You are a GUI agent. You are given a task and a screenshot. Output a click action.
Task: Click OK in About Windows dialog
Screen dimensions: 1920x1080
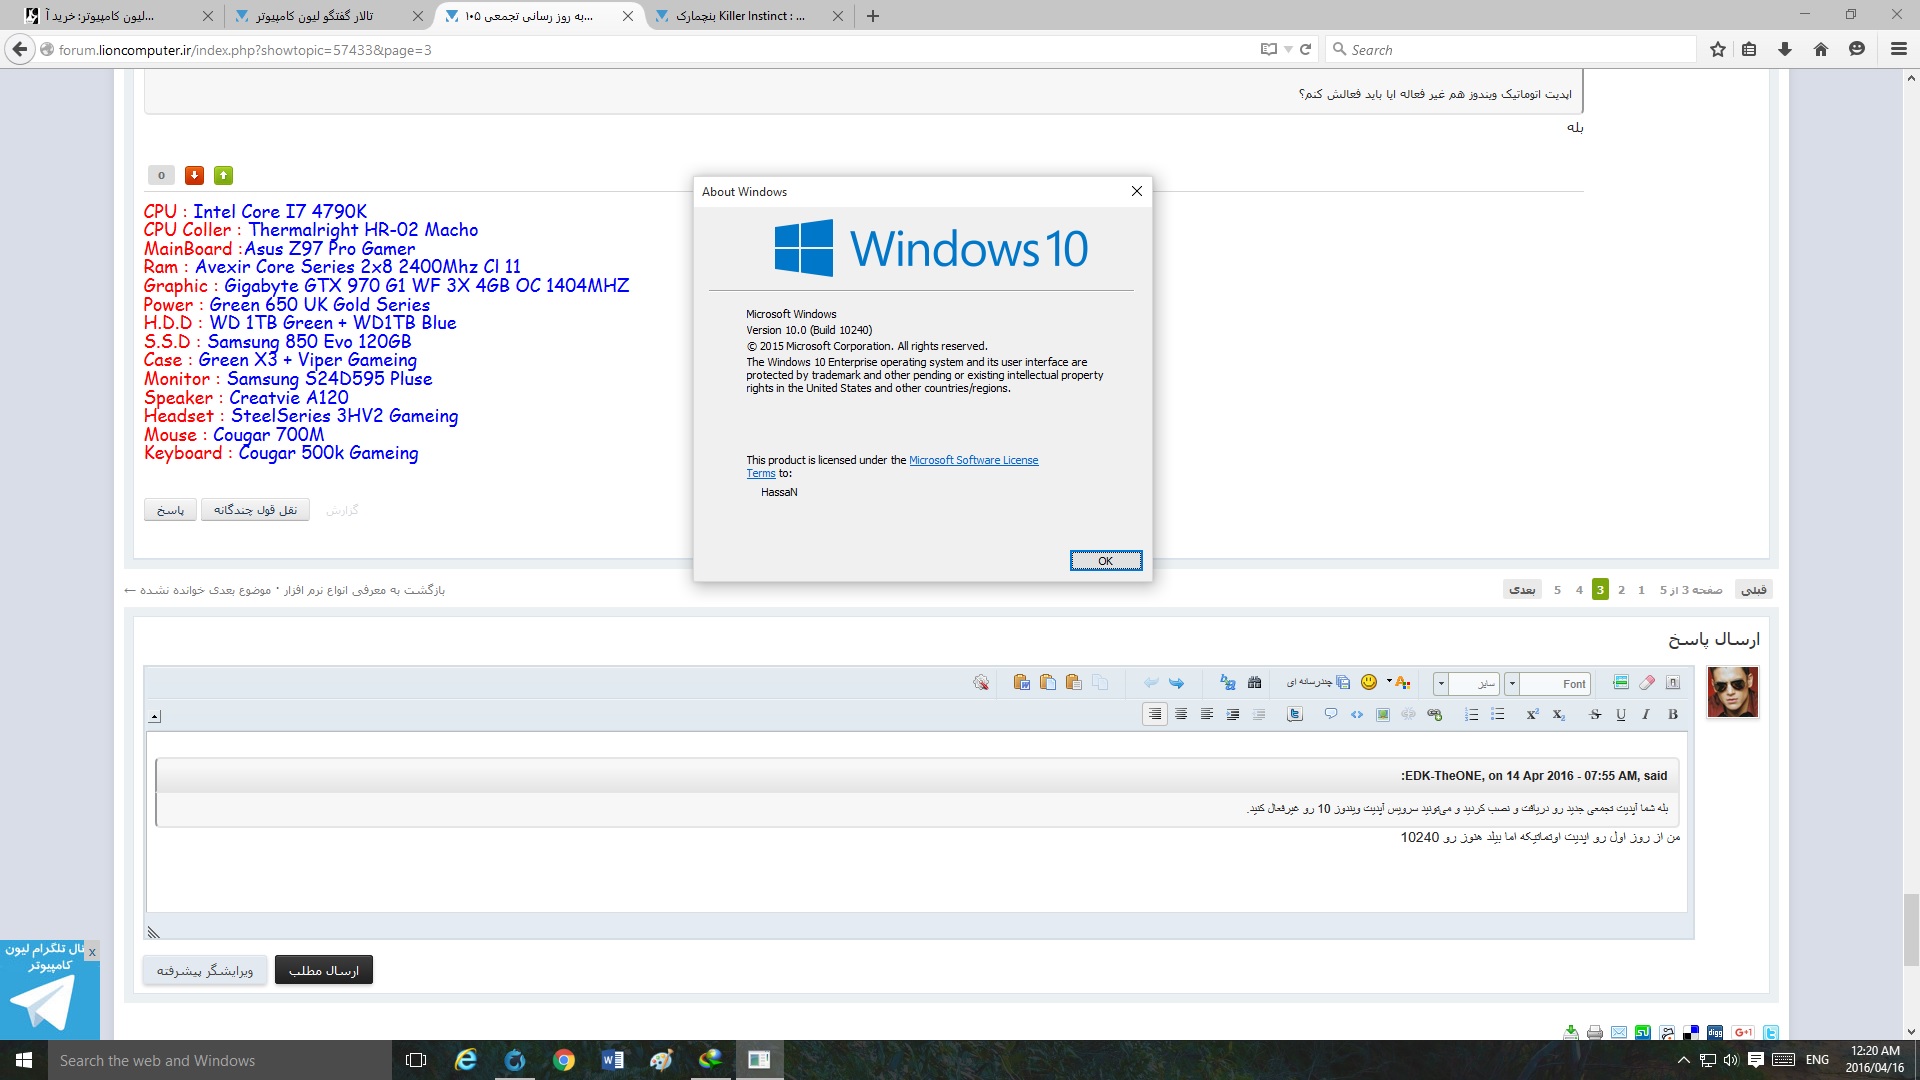pos(1105,561)
